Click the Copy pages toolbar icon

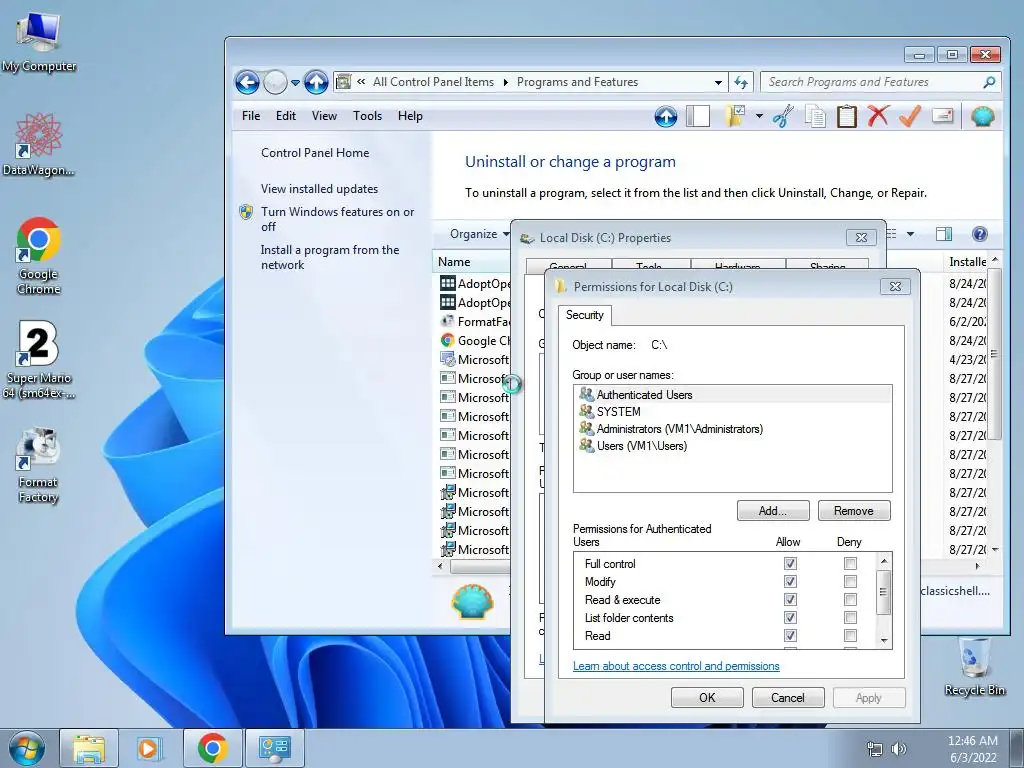(814, 117)
